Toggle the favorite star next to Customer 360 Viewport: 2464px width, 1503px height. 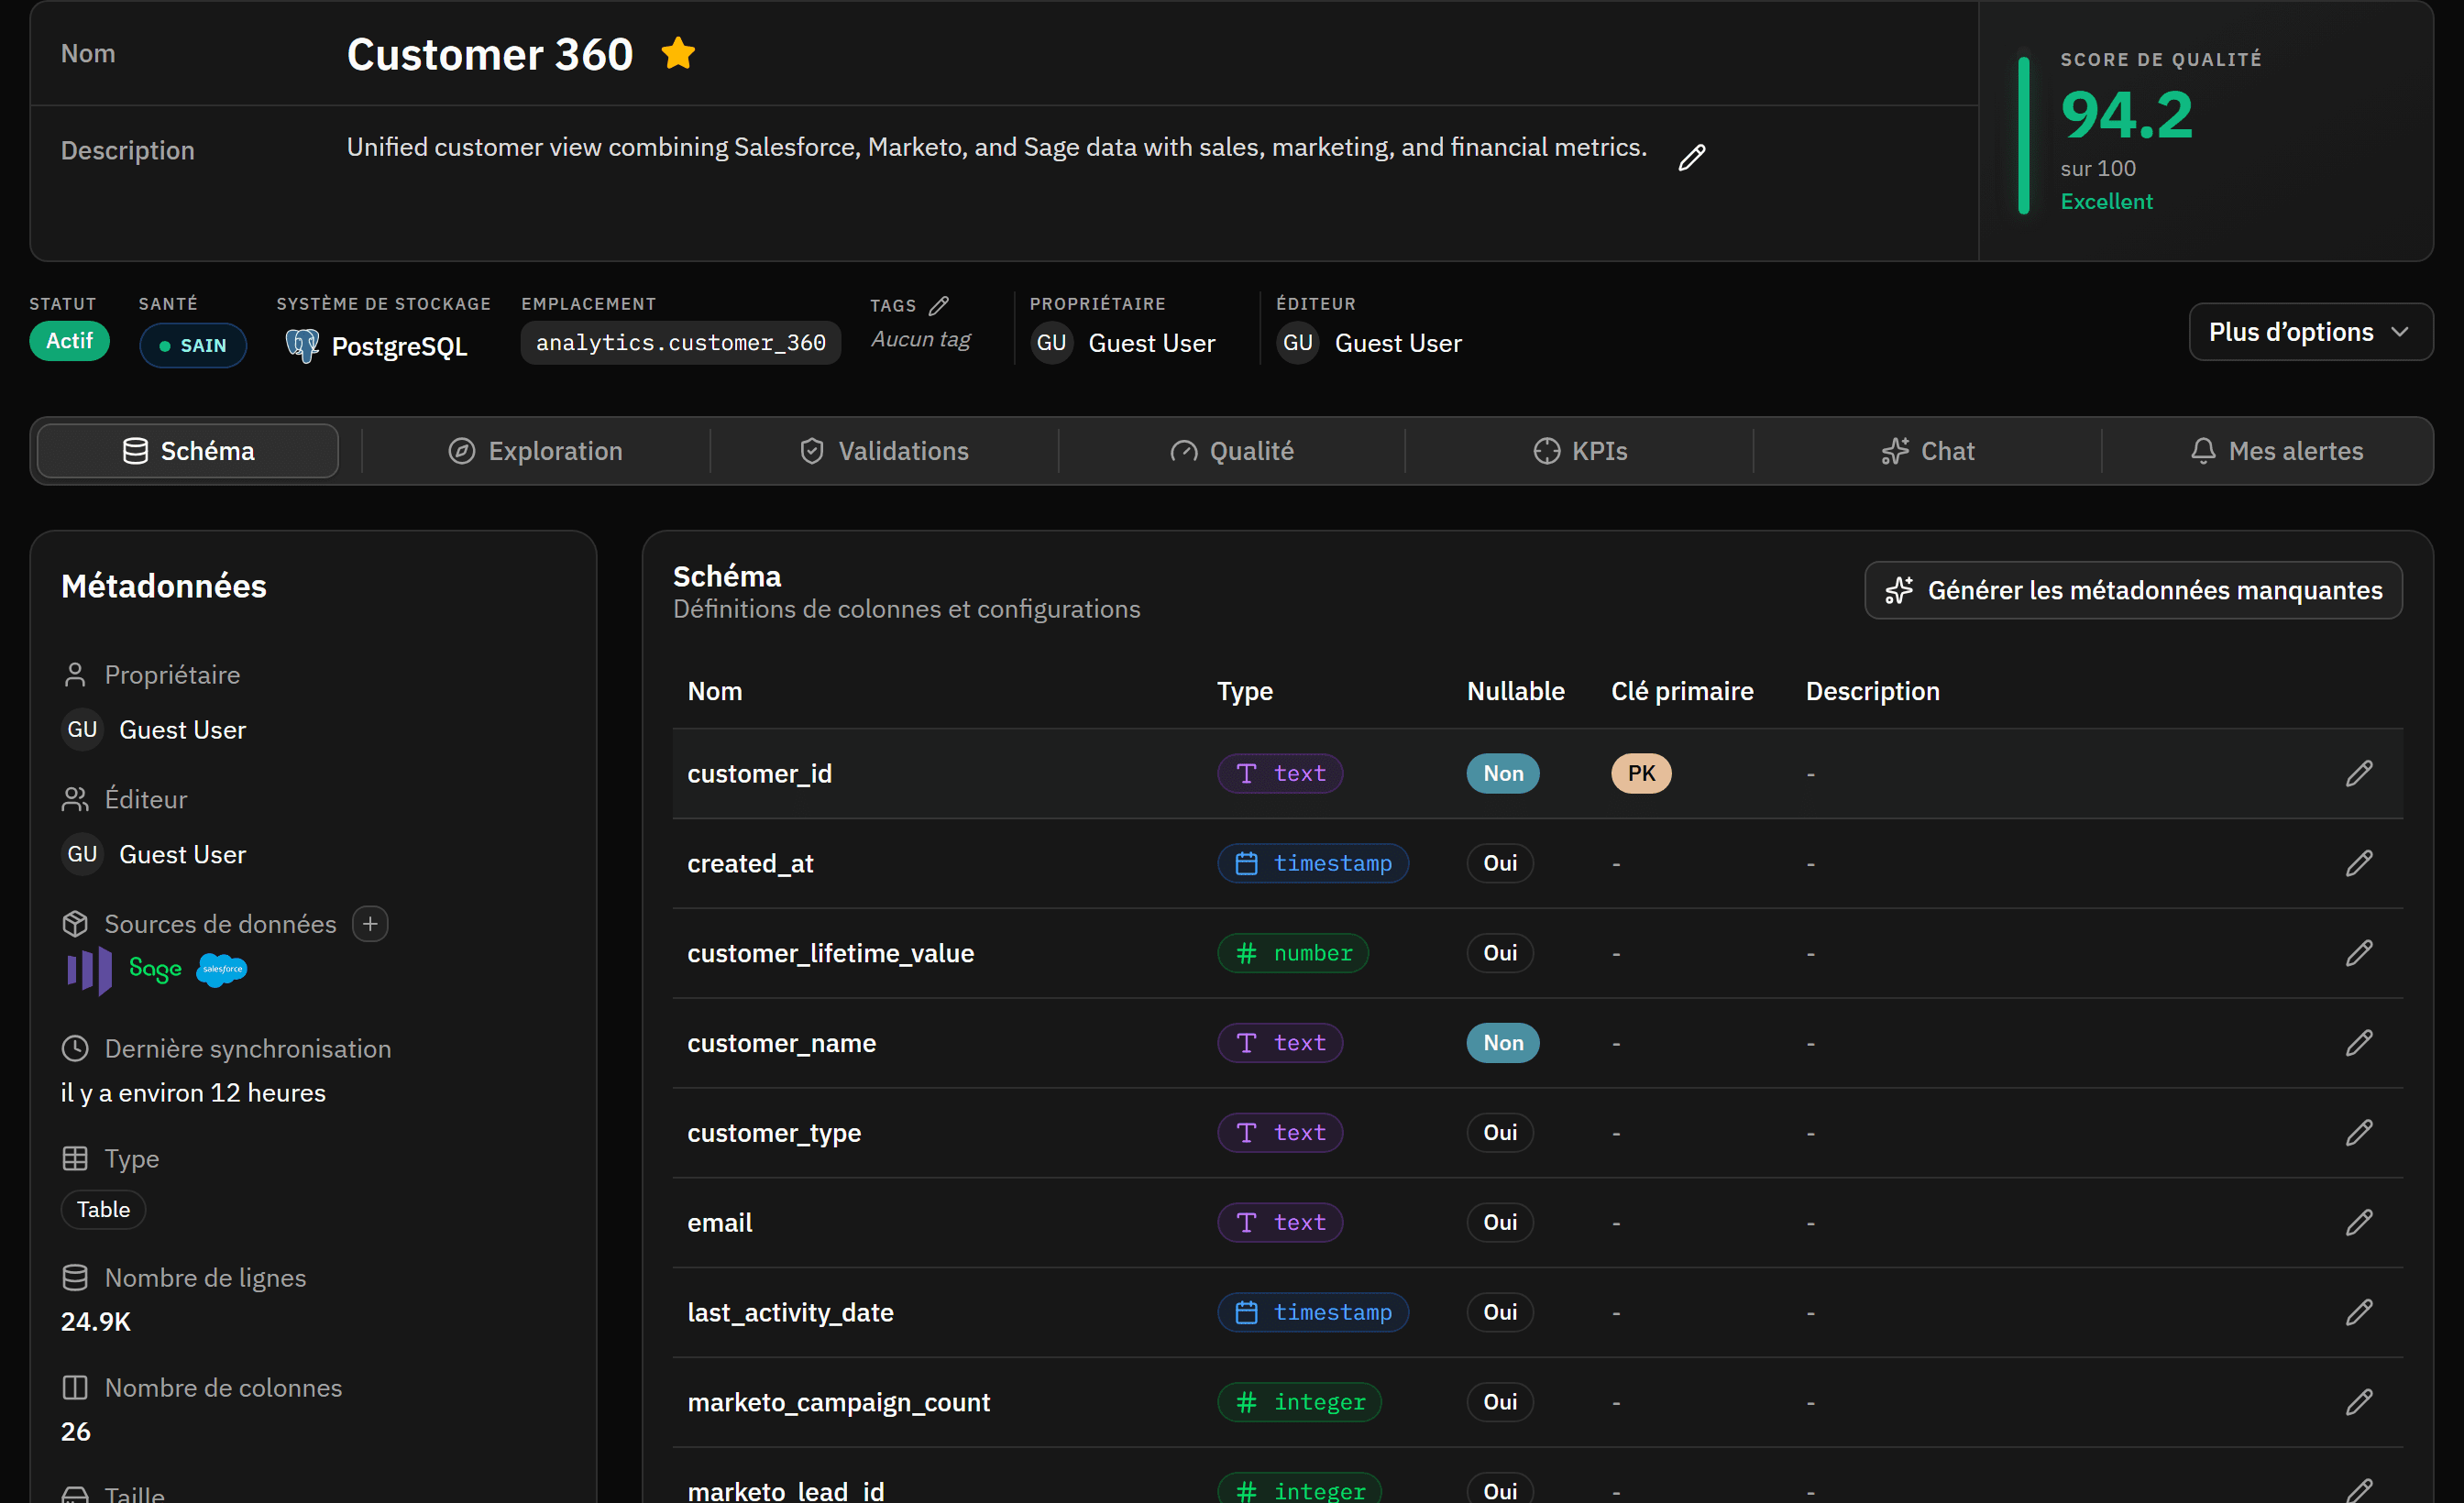[678, 53]
